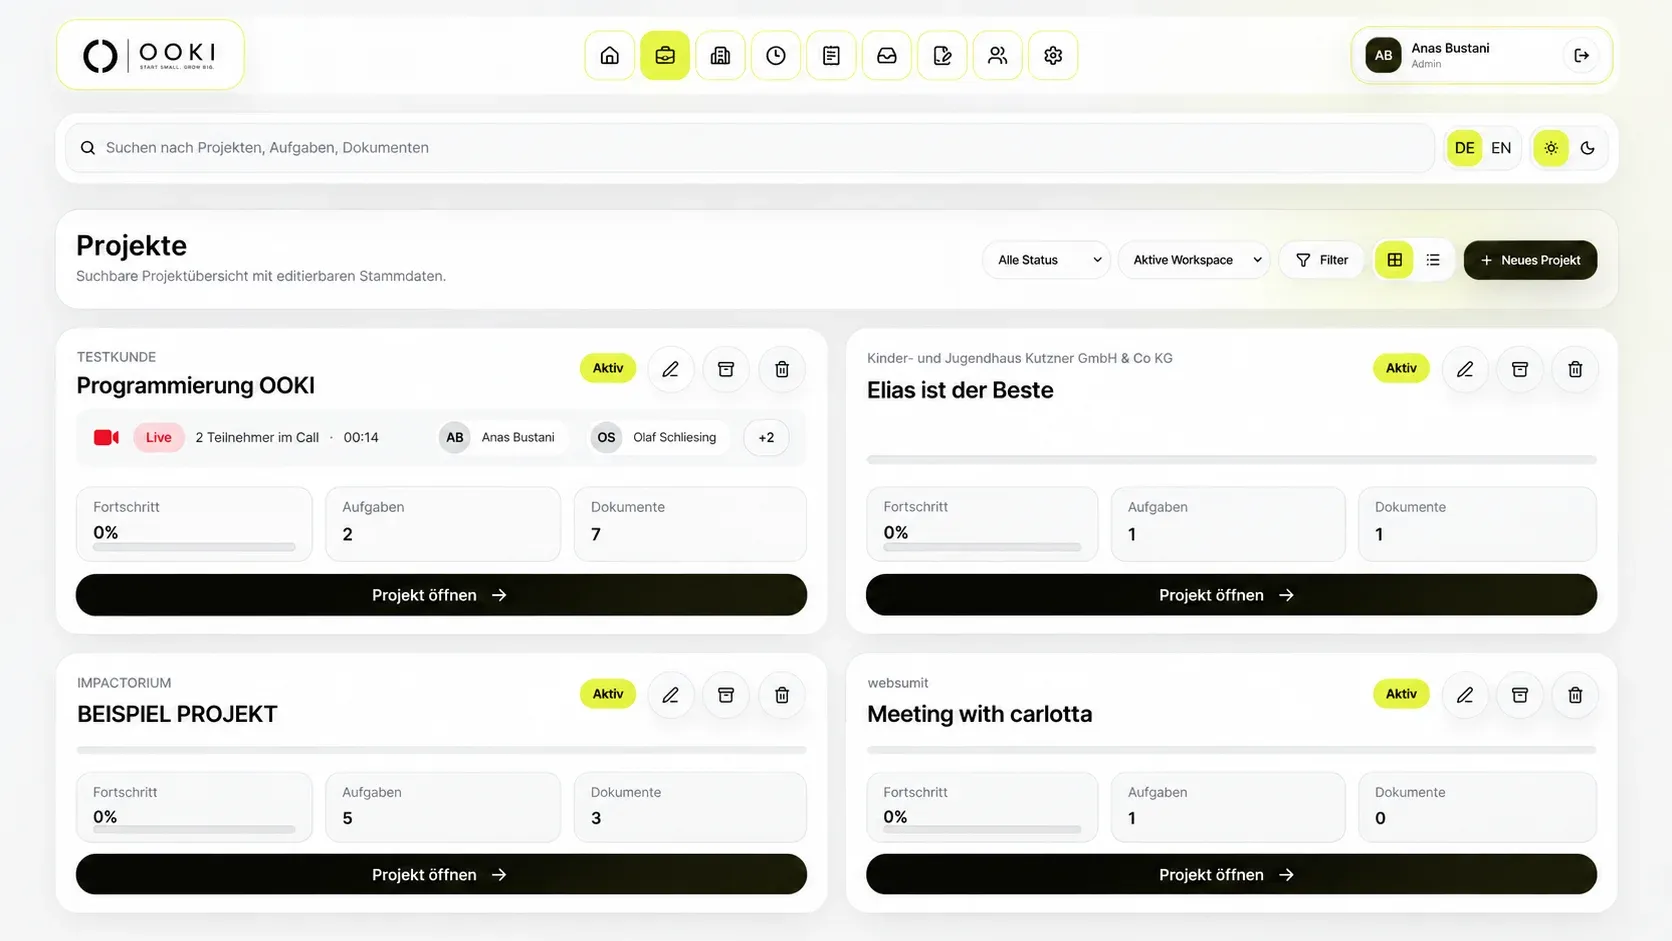The height and width of the screenshot is (941, 1672).
Task: Archive the Meeting with carlotta project
Action: [1520, 695]
